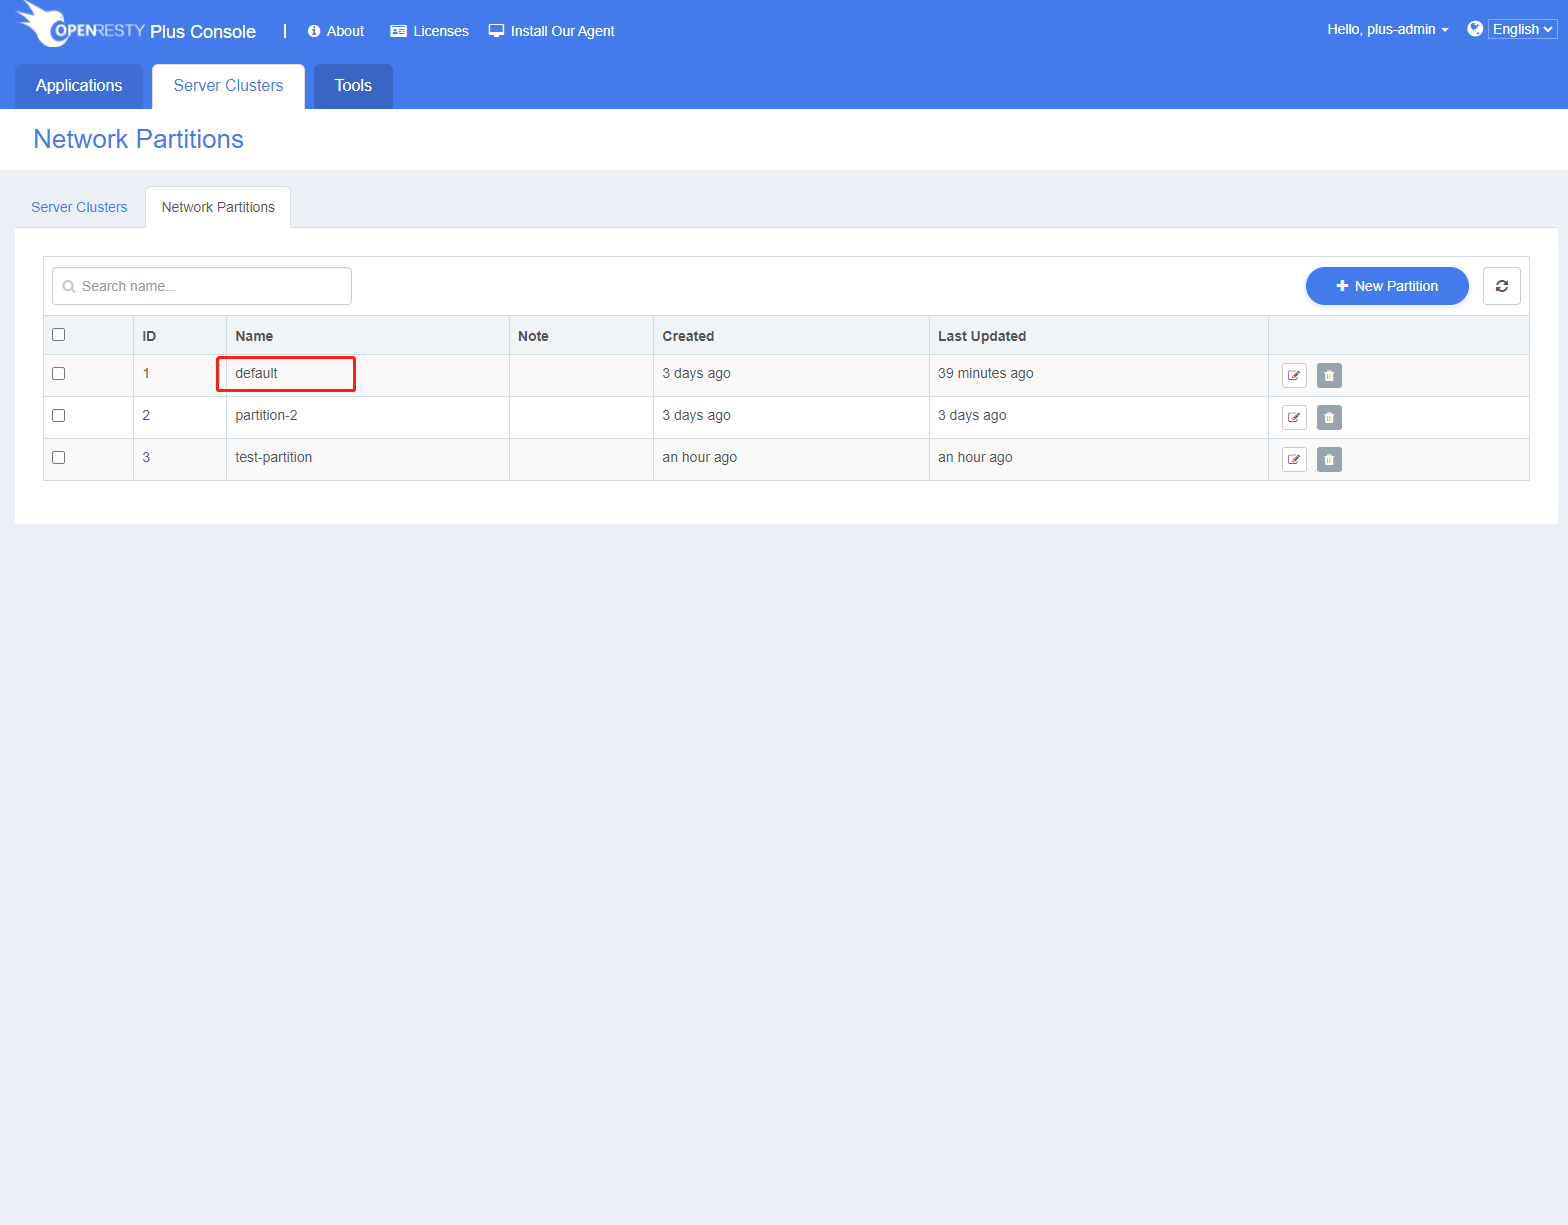Edit the partition-2 row
The height and width of the screenshot is (1225, 1568).
coord(1294,418)
